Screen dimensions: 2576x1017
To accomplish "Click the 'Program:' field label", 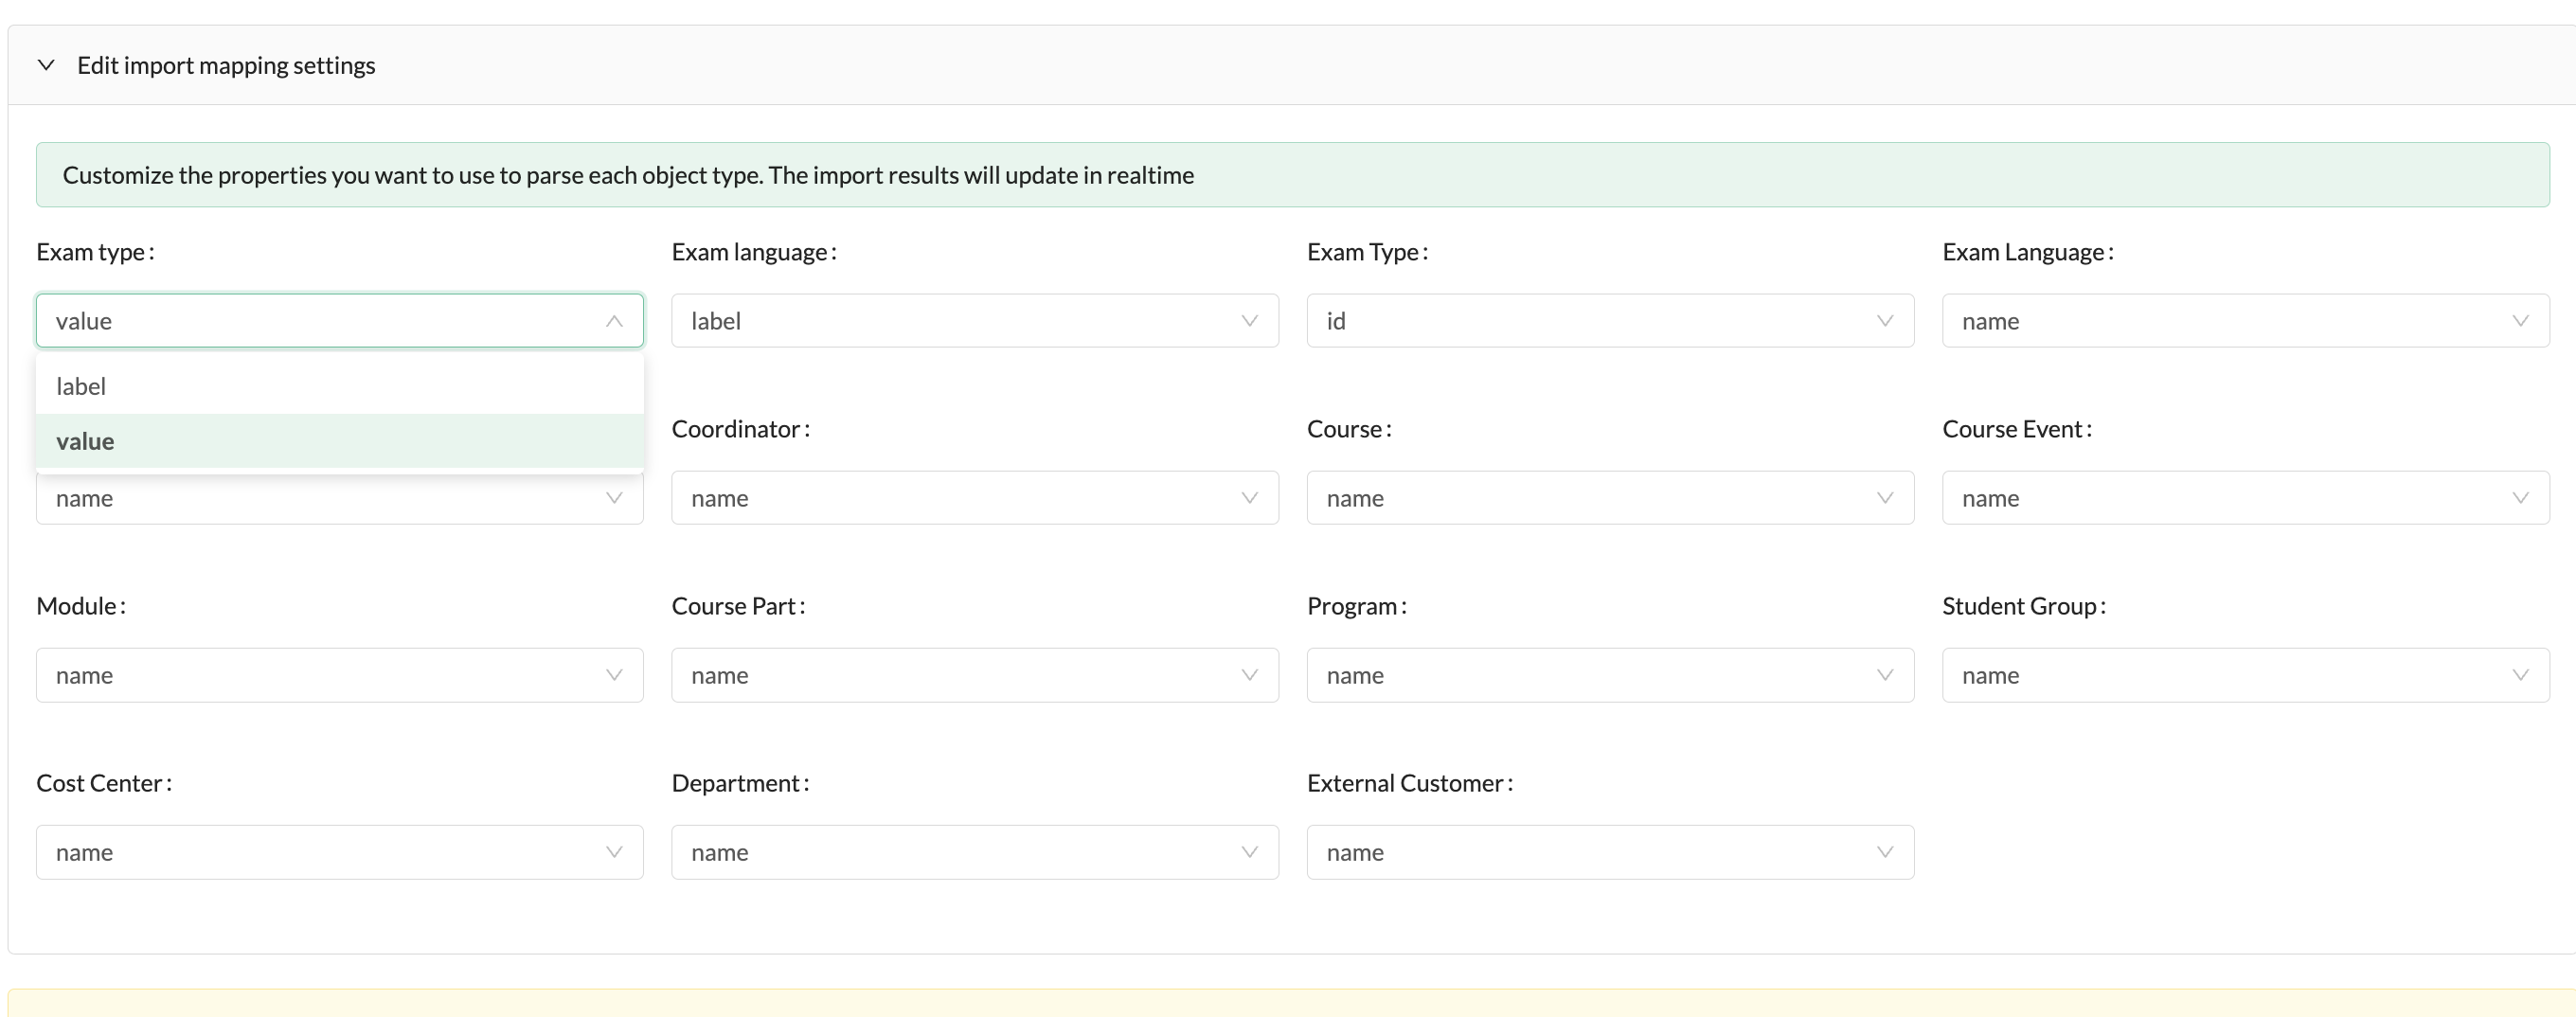I will coord(1357,606).
